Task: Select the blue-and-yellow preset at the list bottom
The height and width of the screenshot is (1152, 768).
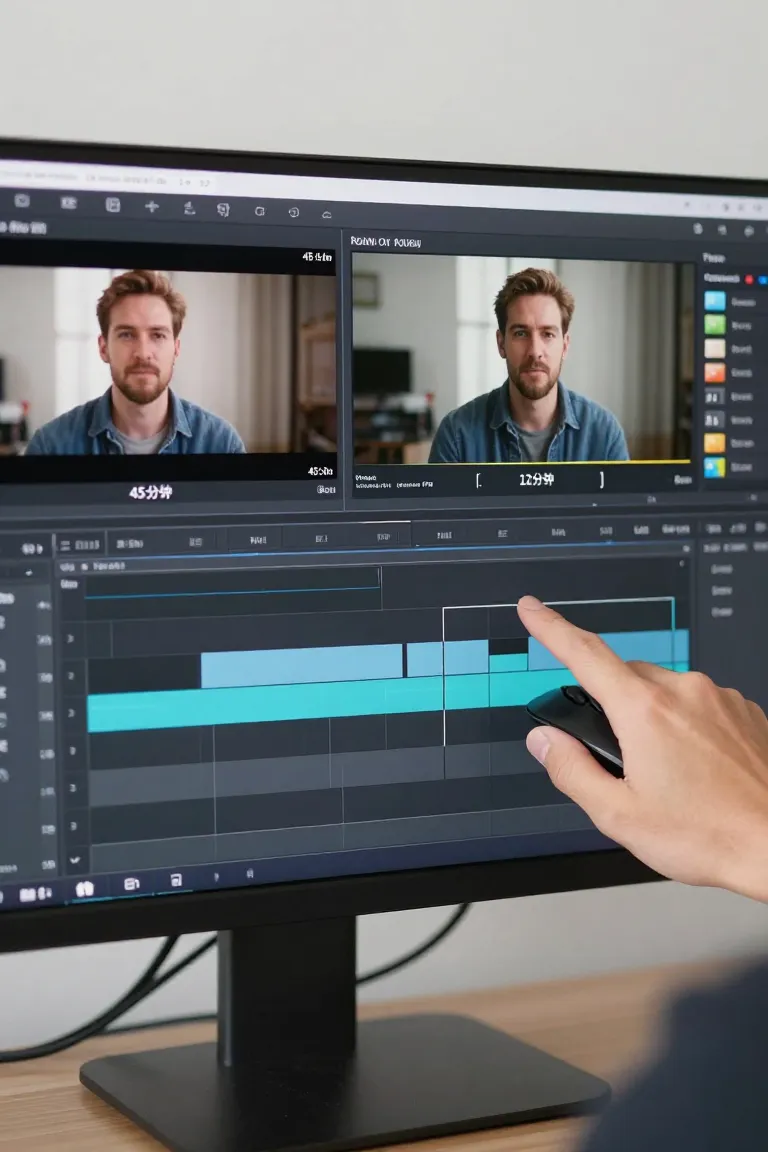Action: tap(714, 467)
